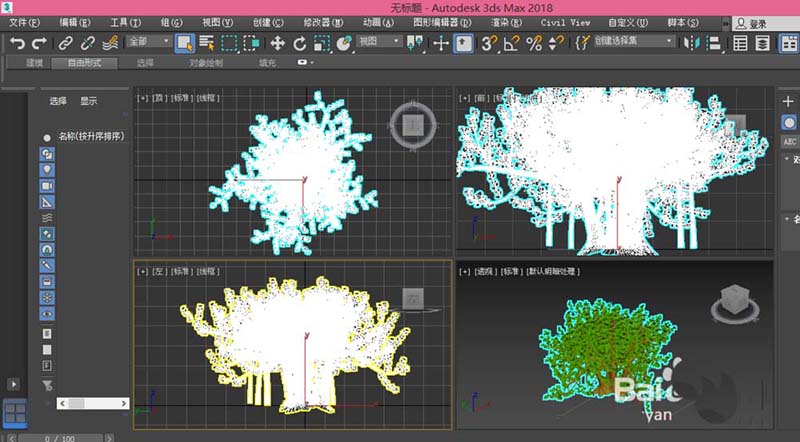
Task: Open the 渲染(R) menu
Action: (506, 22)
